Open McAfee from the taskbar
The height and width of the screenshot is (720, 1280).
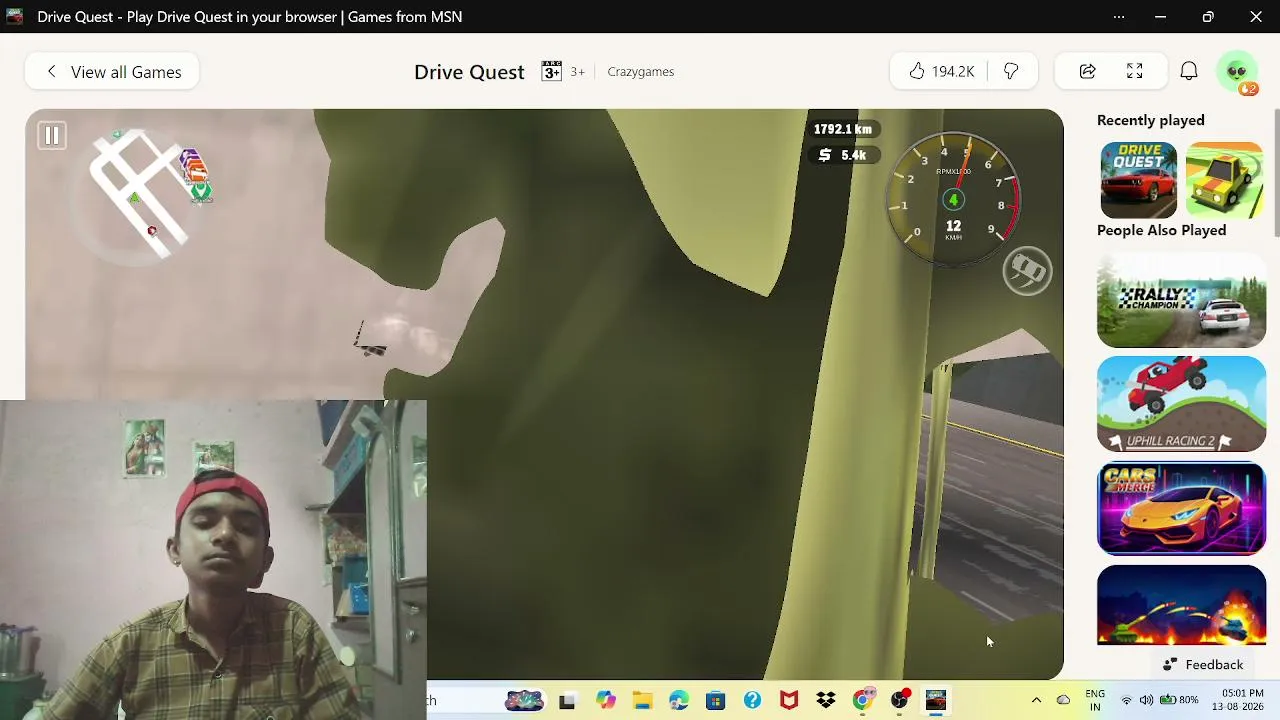click(789, 700)
